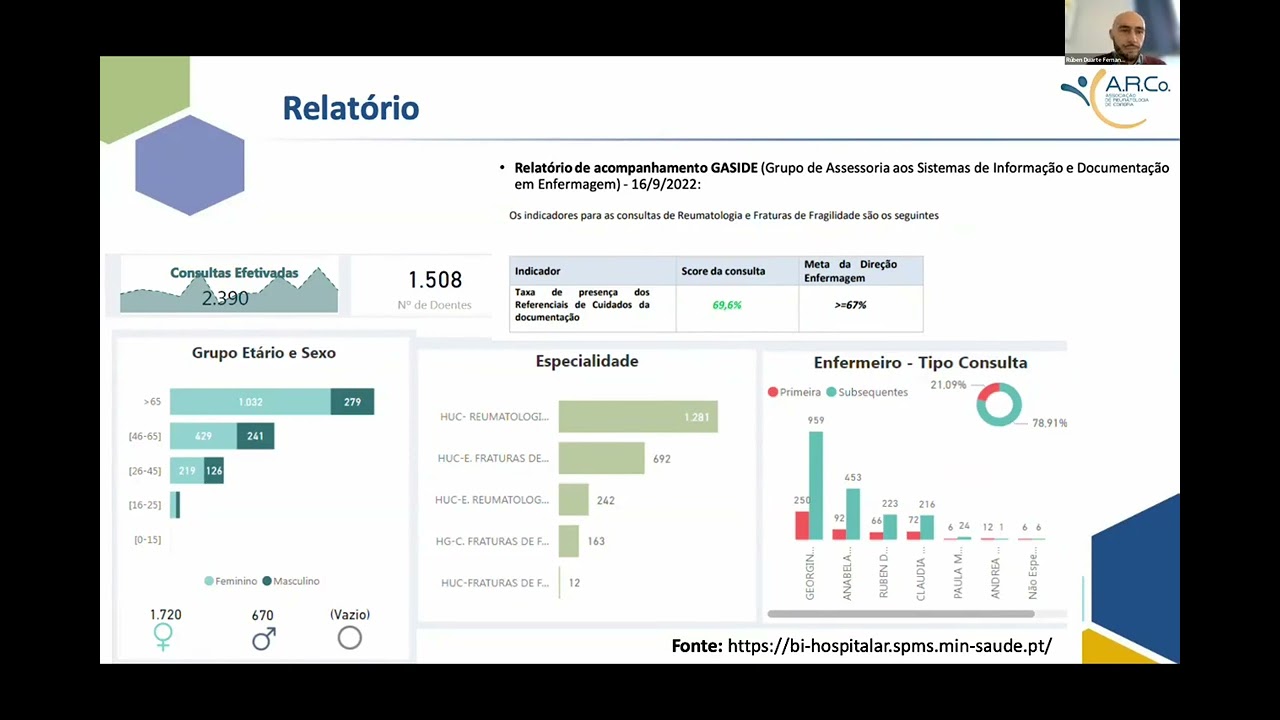Viewport: 1280px width, 720px height.
Task: Click RUBEN D Subsequentes bar showing 223
Action: tap(890, 527)
